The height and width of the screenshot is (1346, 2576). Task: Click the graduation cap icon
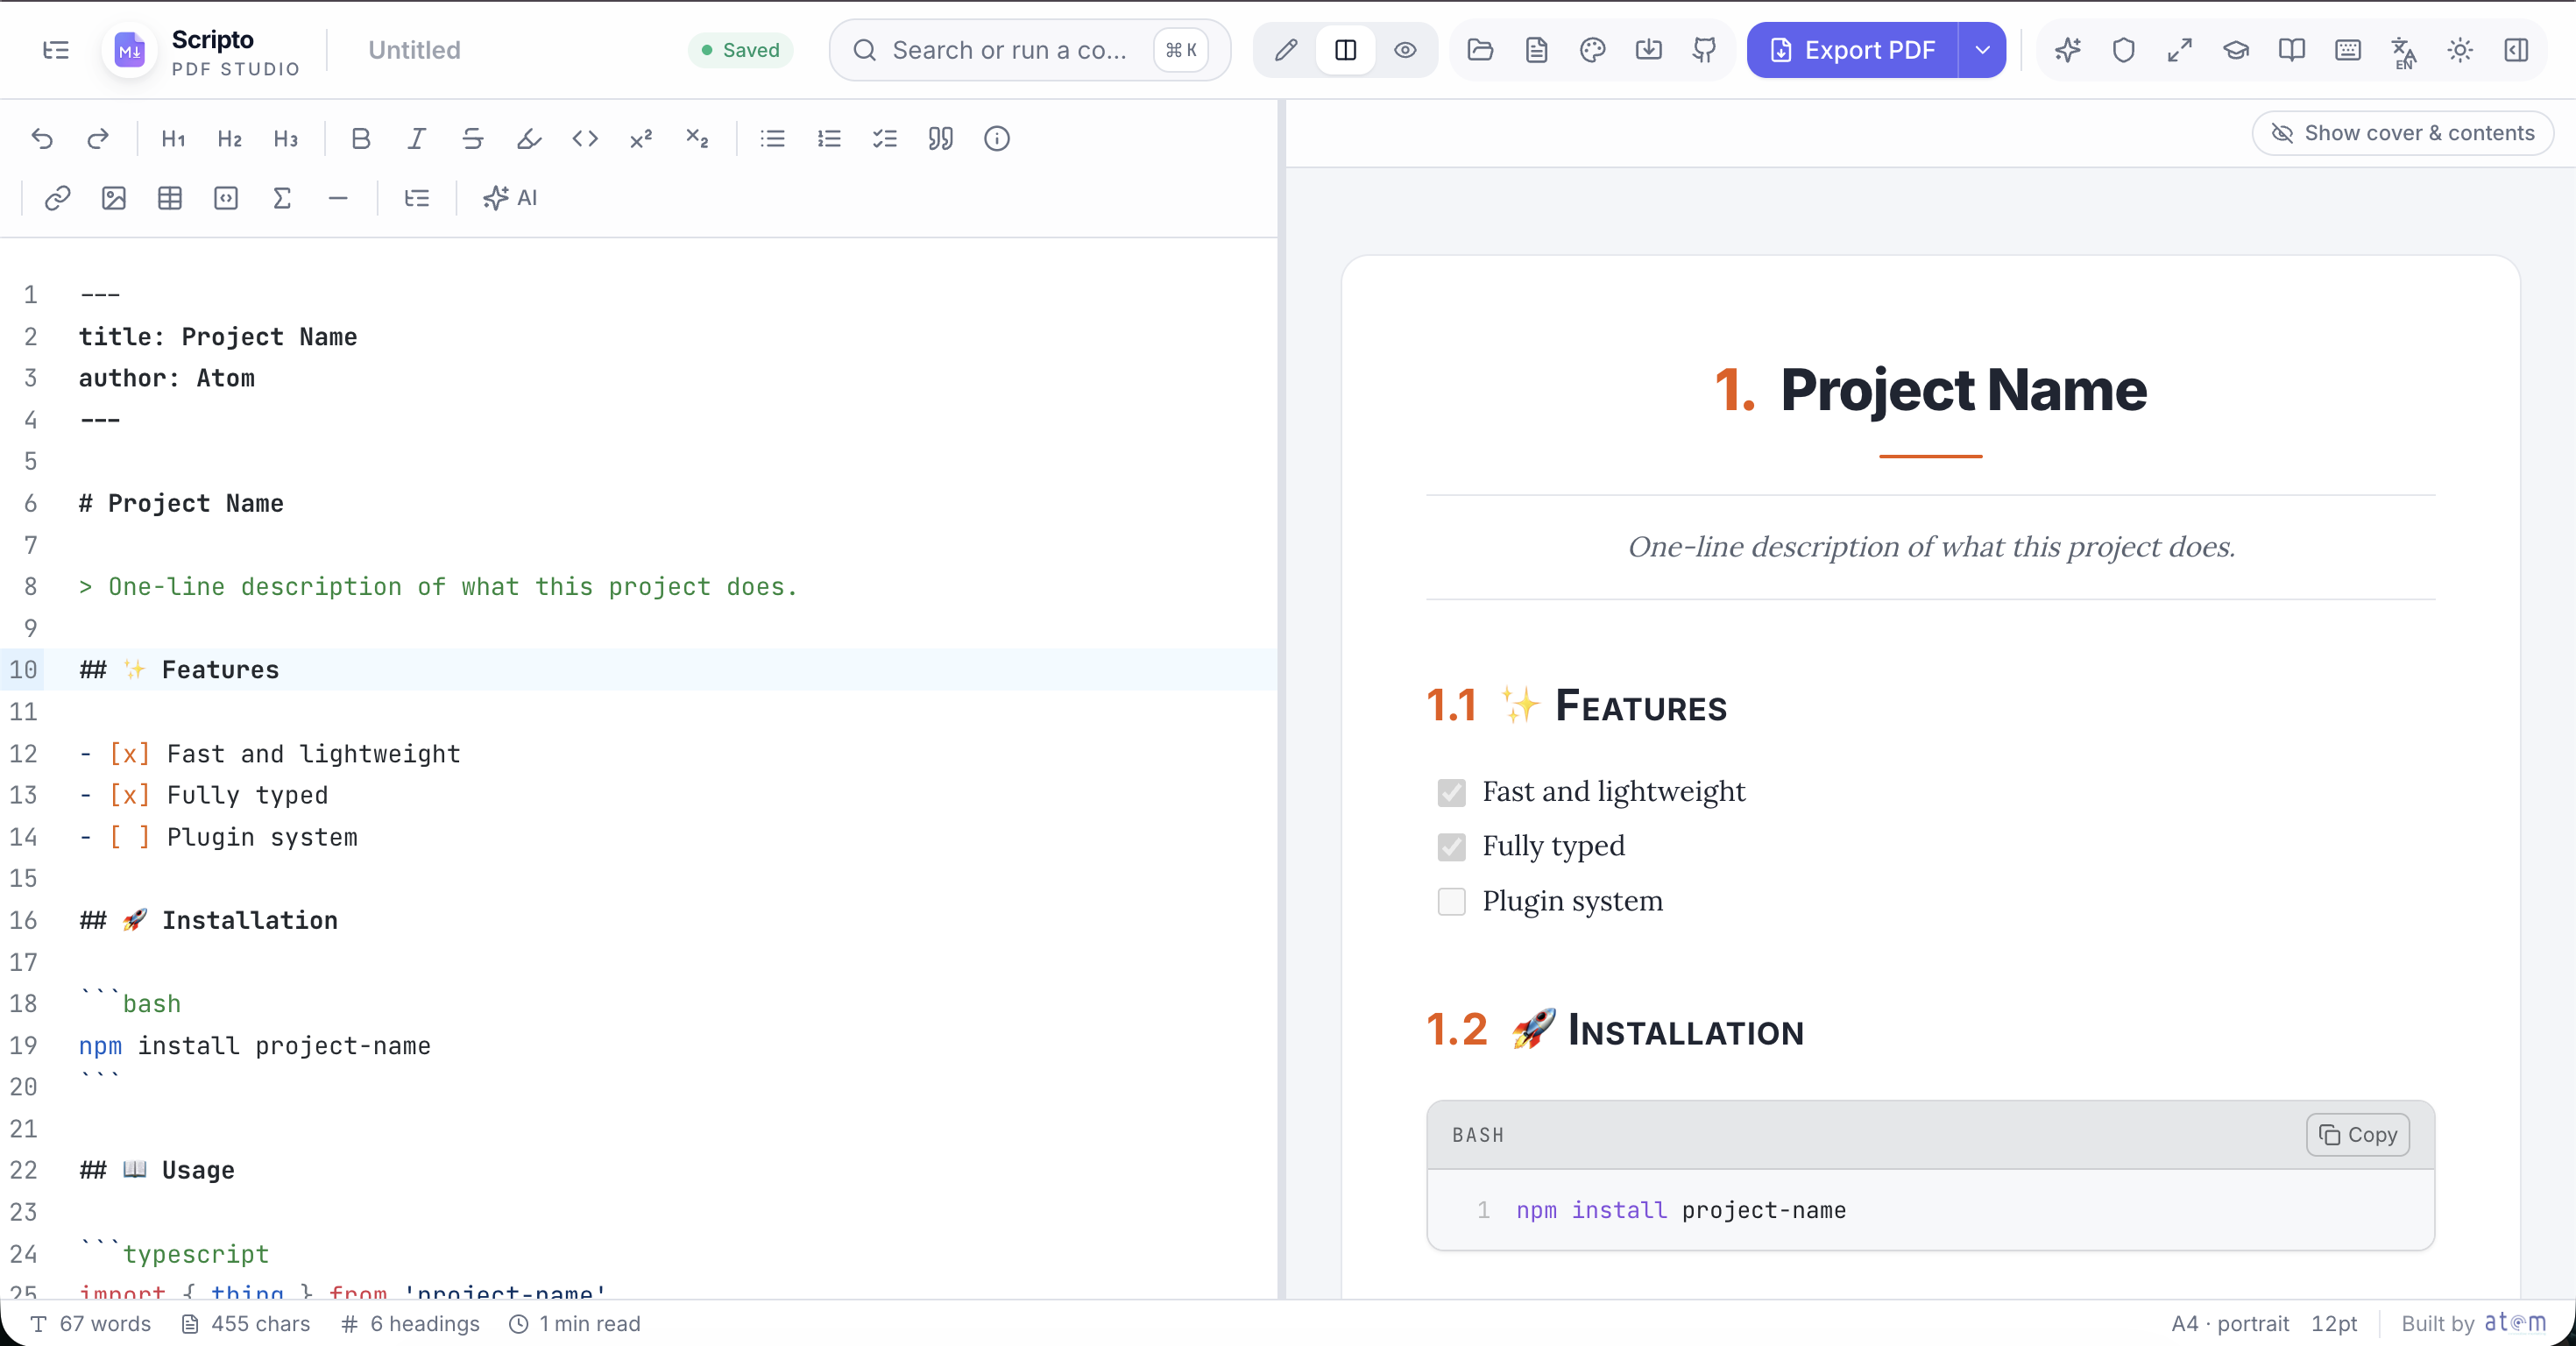pos(2236,50)
